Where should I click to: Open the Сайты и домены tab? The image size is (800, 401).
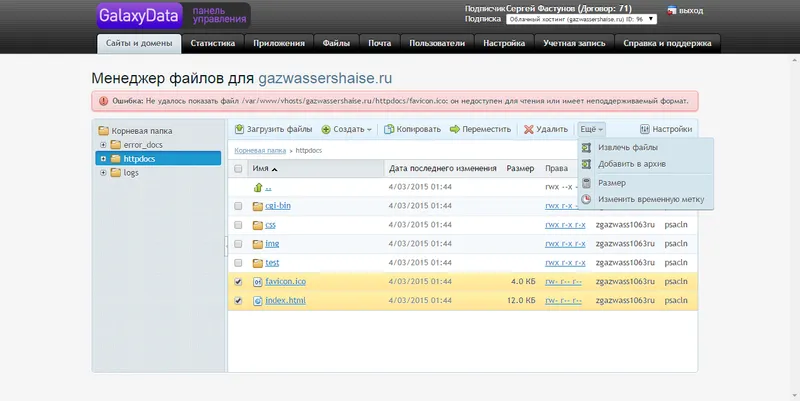(x=139, y=43)
